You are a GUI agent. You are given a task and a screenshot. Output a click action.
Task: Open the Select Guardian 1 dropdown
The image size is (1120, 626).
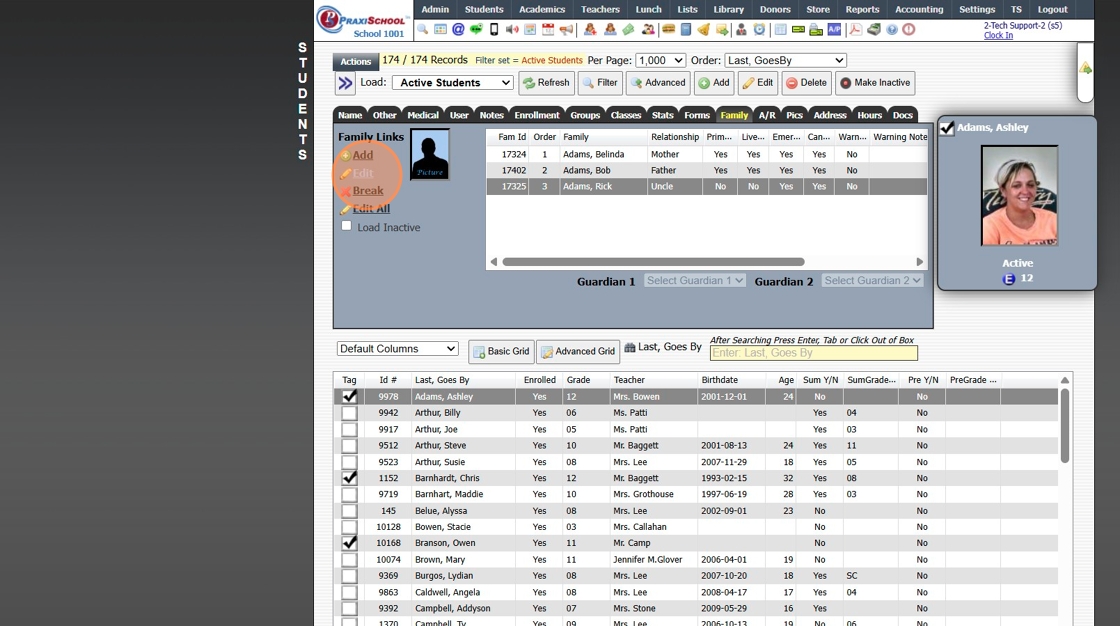(695, 281)
